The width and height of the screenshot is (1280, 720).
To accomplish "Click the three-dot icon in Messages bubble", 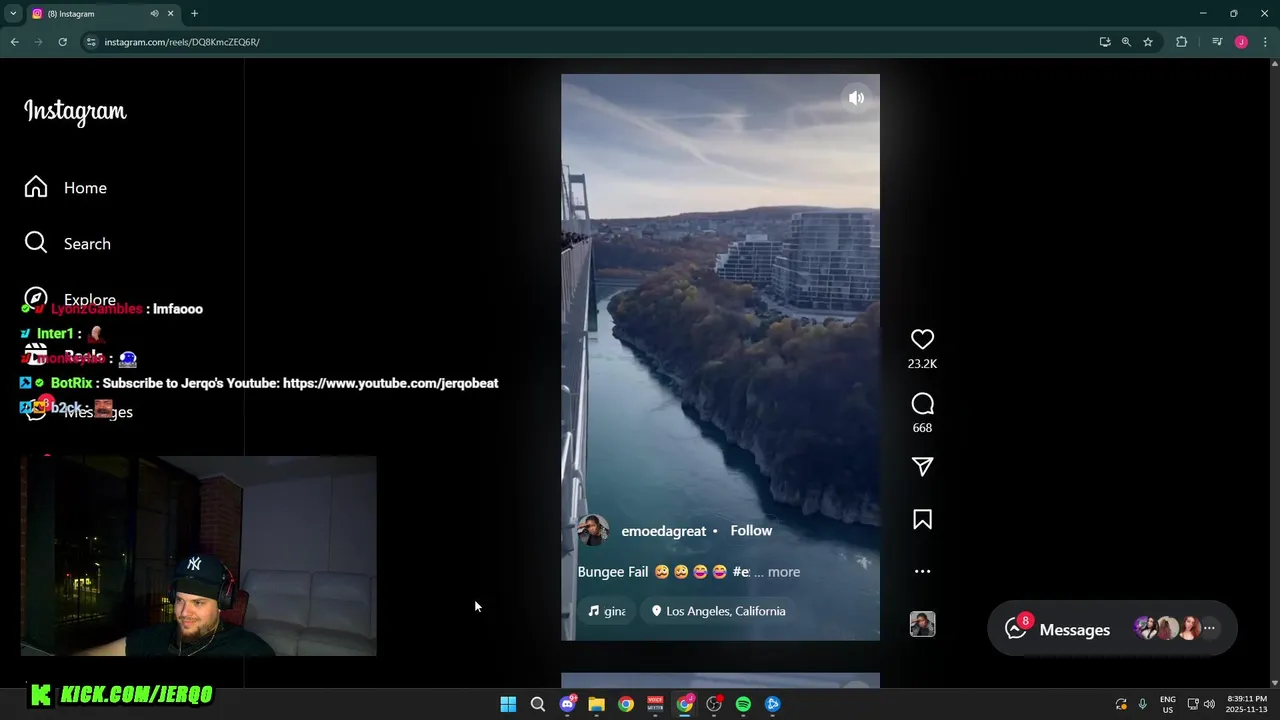I will click(1209, 628).
